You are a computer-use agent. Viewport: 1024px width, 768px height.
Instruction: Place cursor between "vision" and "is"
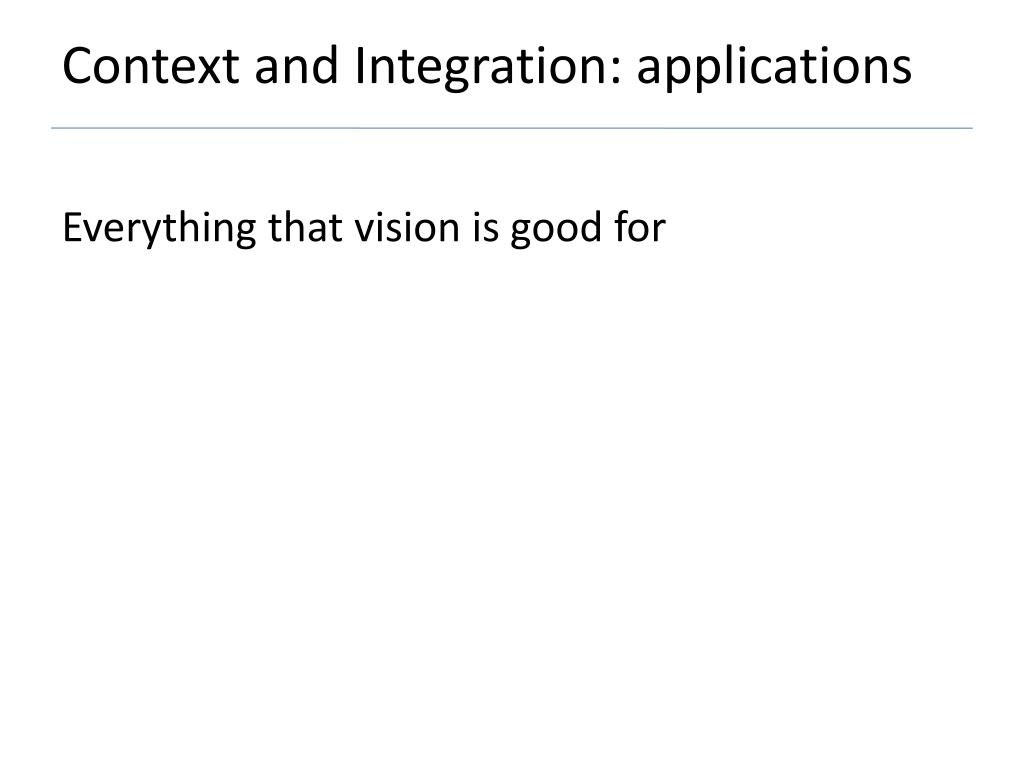tap(467, 227)
